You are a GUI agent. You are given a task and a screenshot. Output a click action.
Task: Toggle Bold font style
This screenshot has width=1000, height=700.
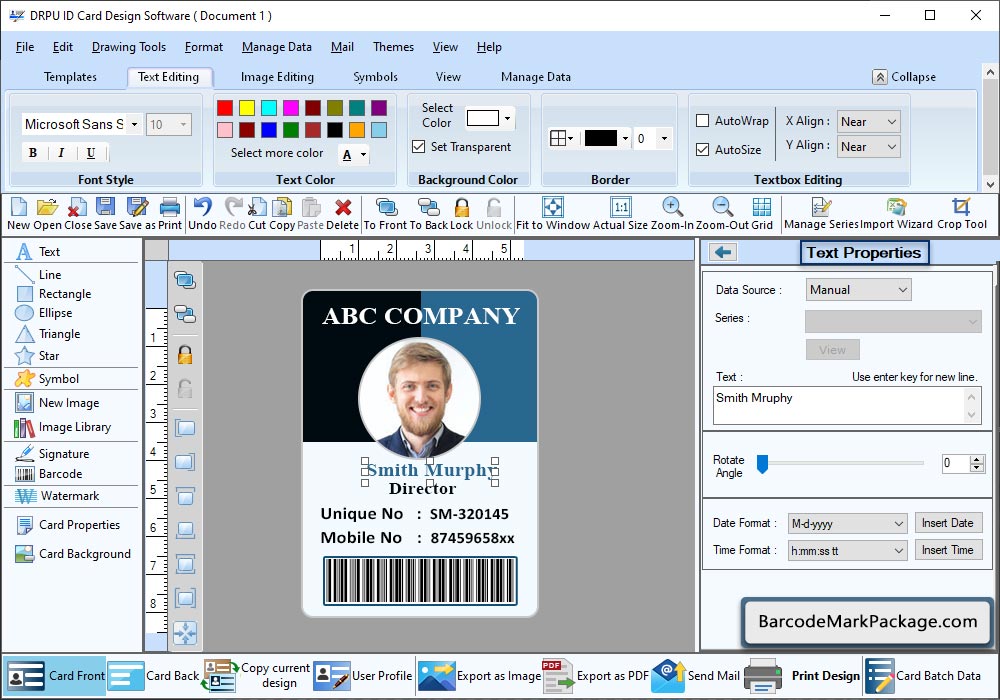pos(33,153)
